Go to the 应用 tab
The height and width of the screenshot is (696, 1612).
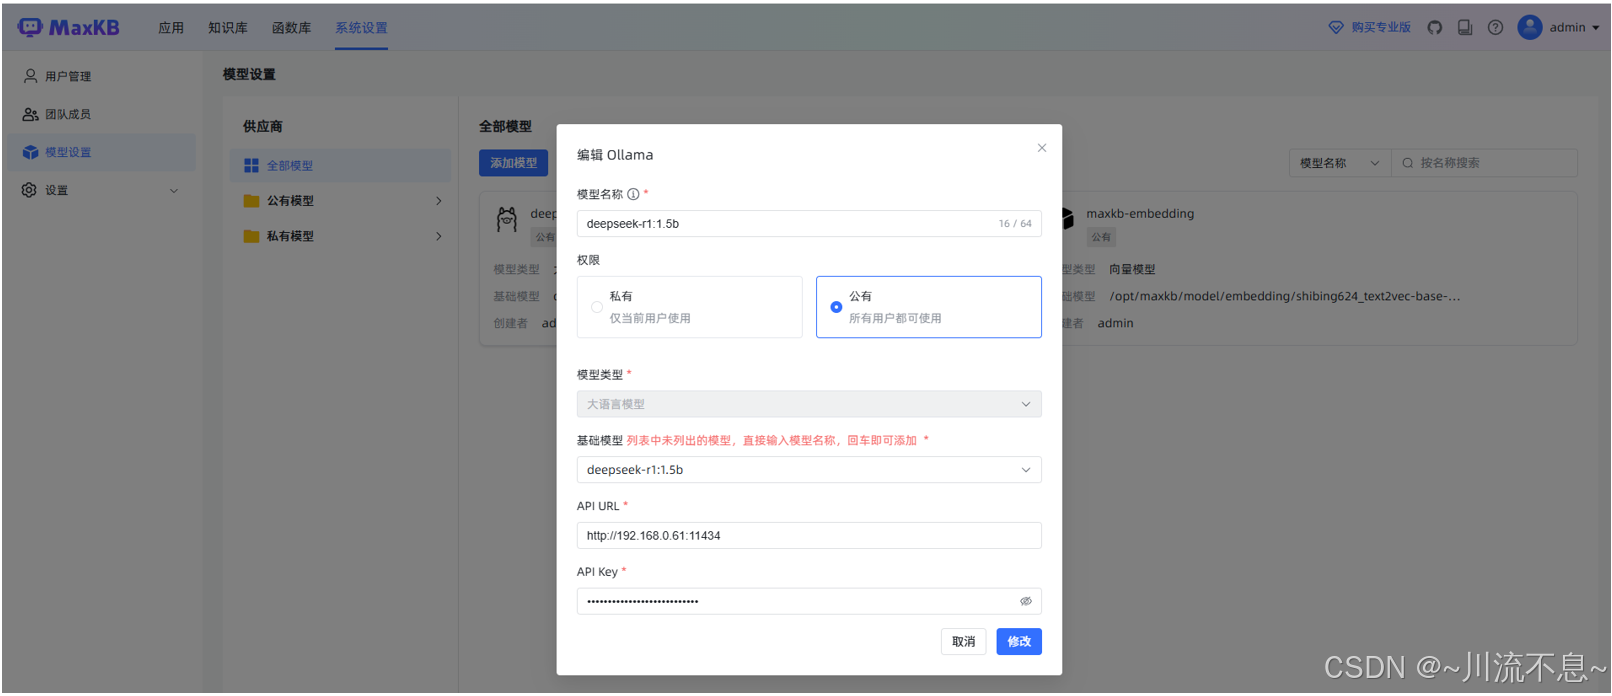click(171, 28)
